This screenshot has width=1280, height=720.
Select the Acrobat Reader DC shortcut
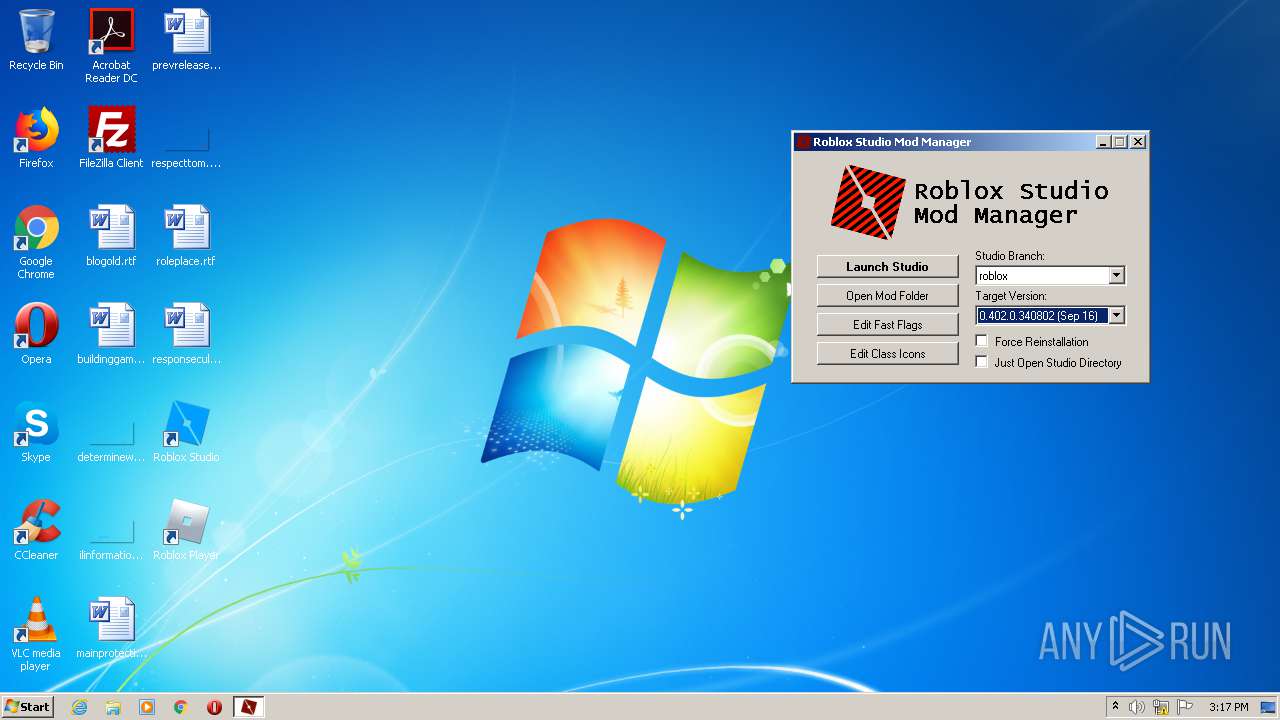[x=111, y=46]
